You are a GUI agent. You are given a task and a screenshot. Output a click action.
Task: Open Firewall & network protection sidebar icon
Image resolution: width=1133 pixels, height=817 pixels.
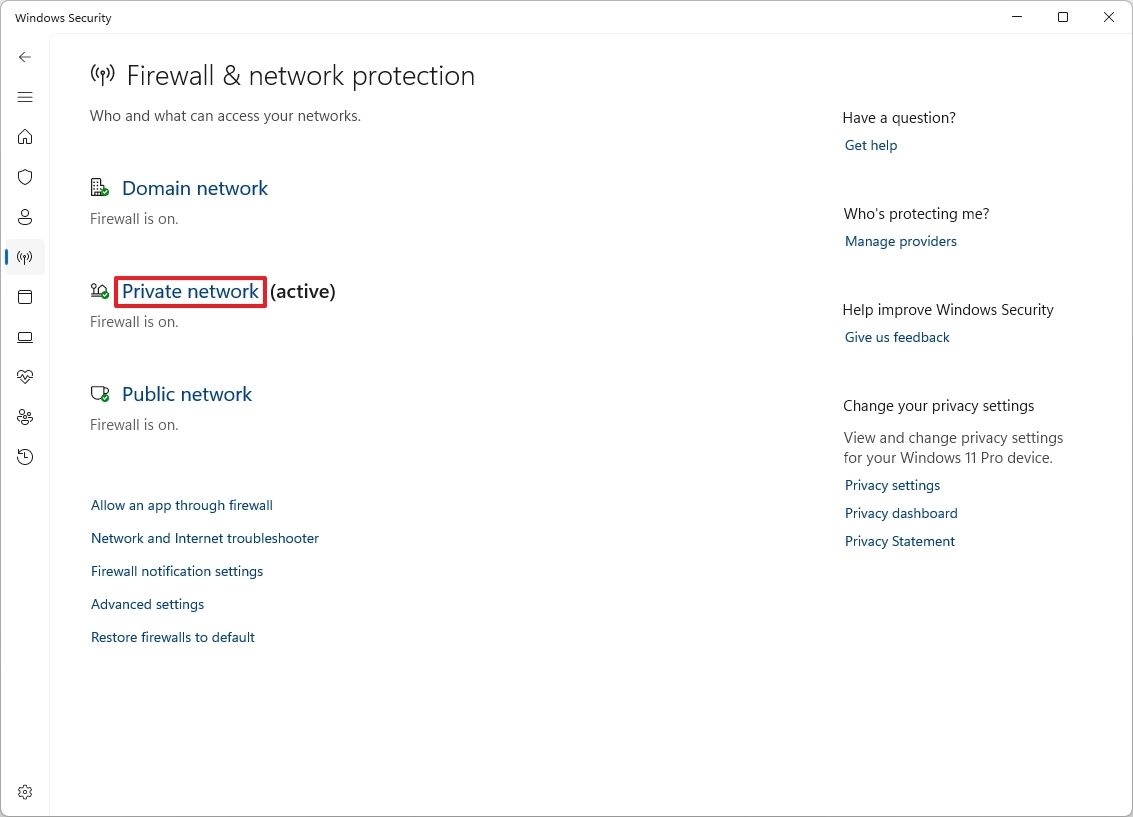(24, 257)
